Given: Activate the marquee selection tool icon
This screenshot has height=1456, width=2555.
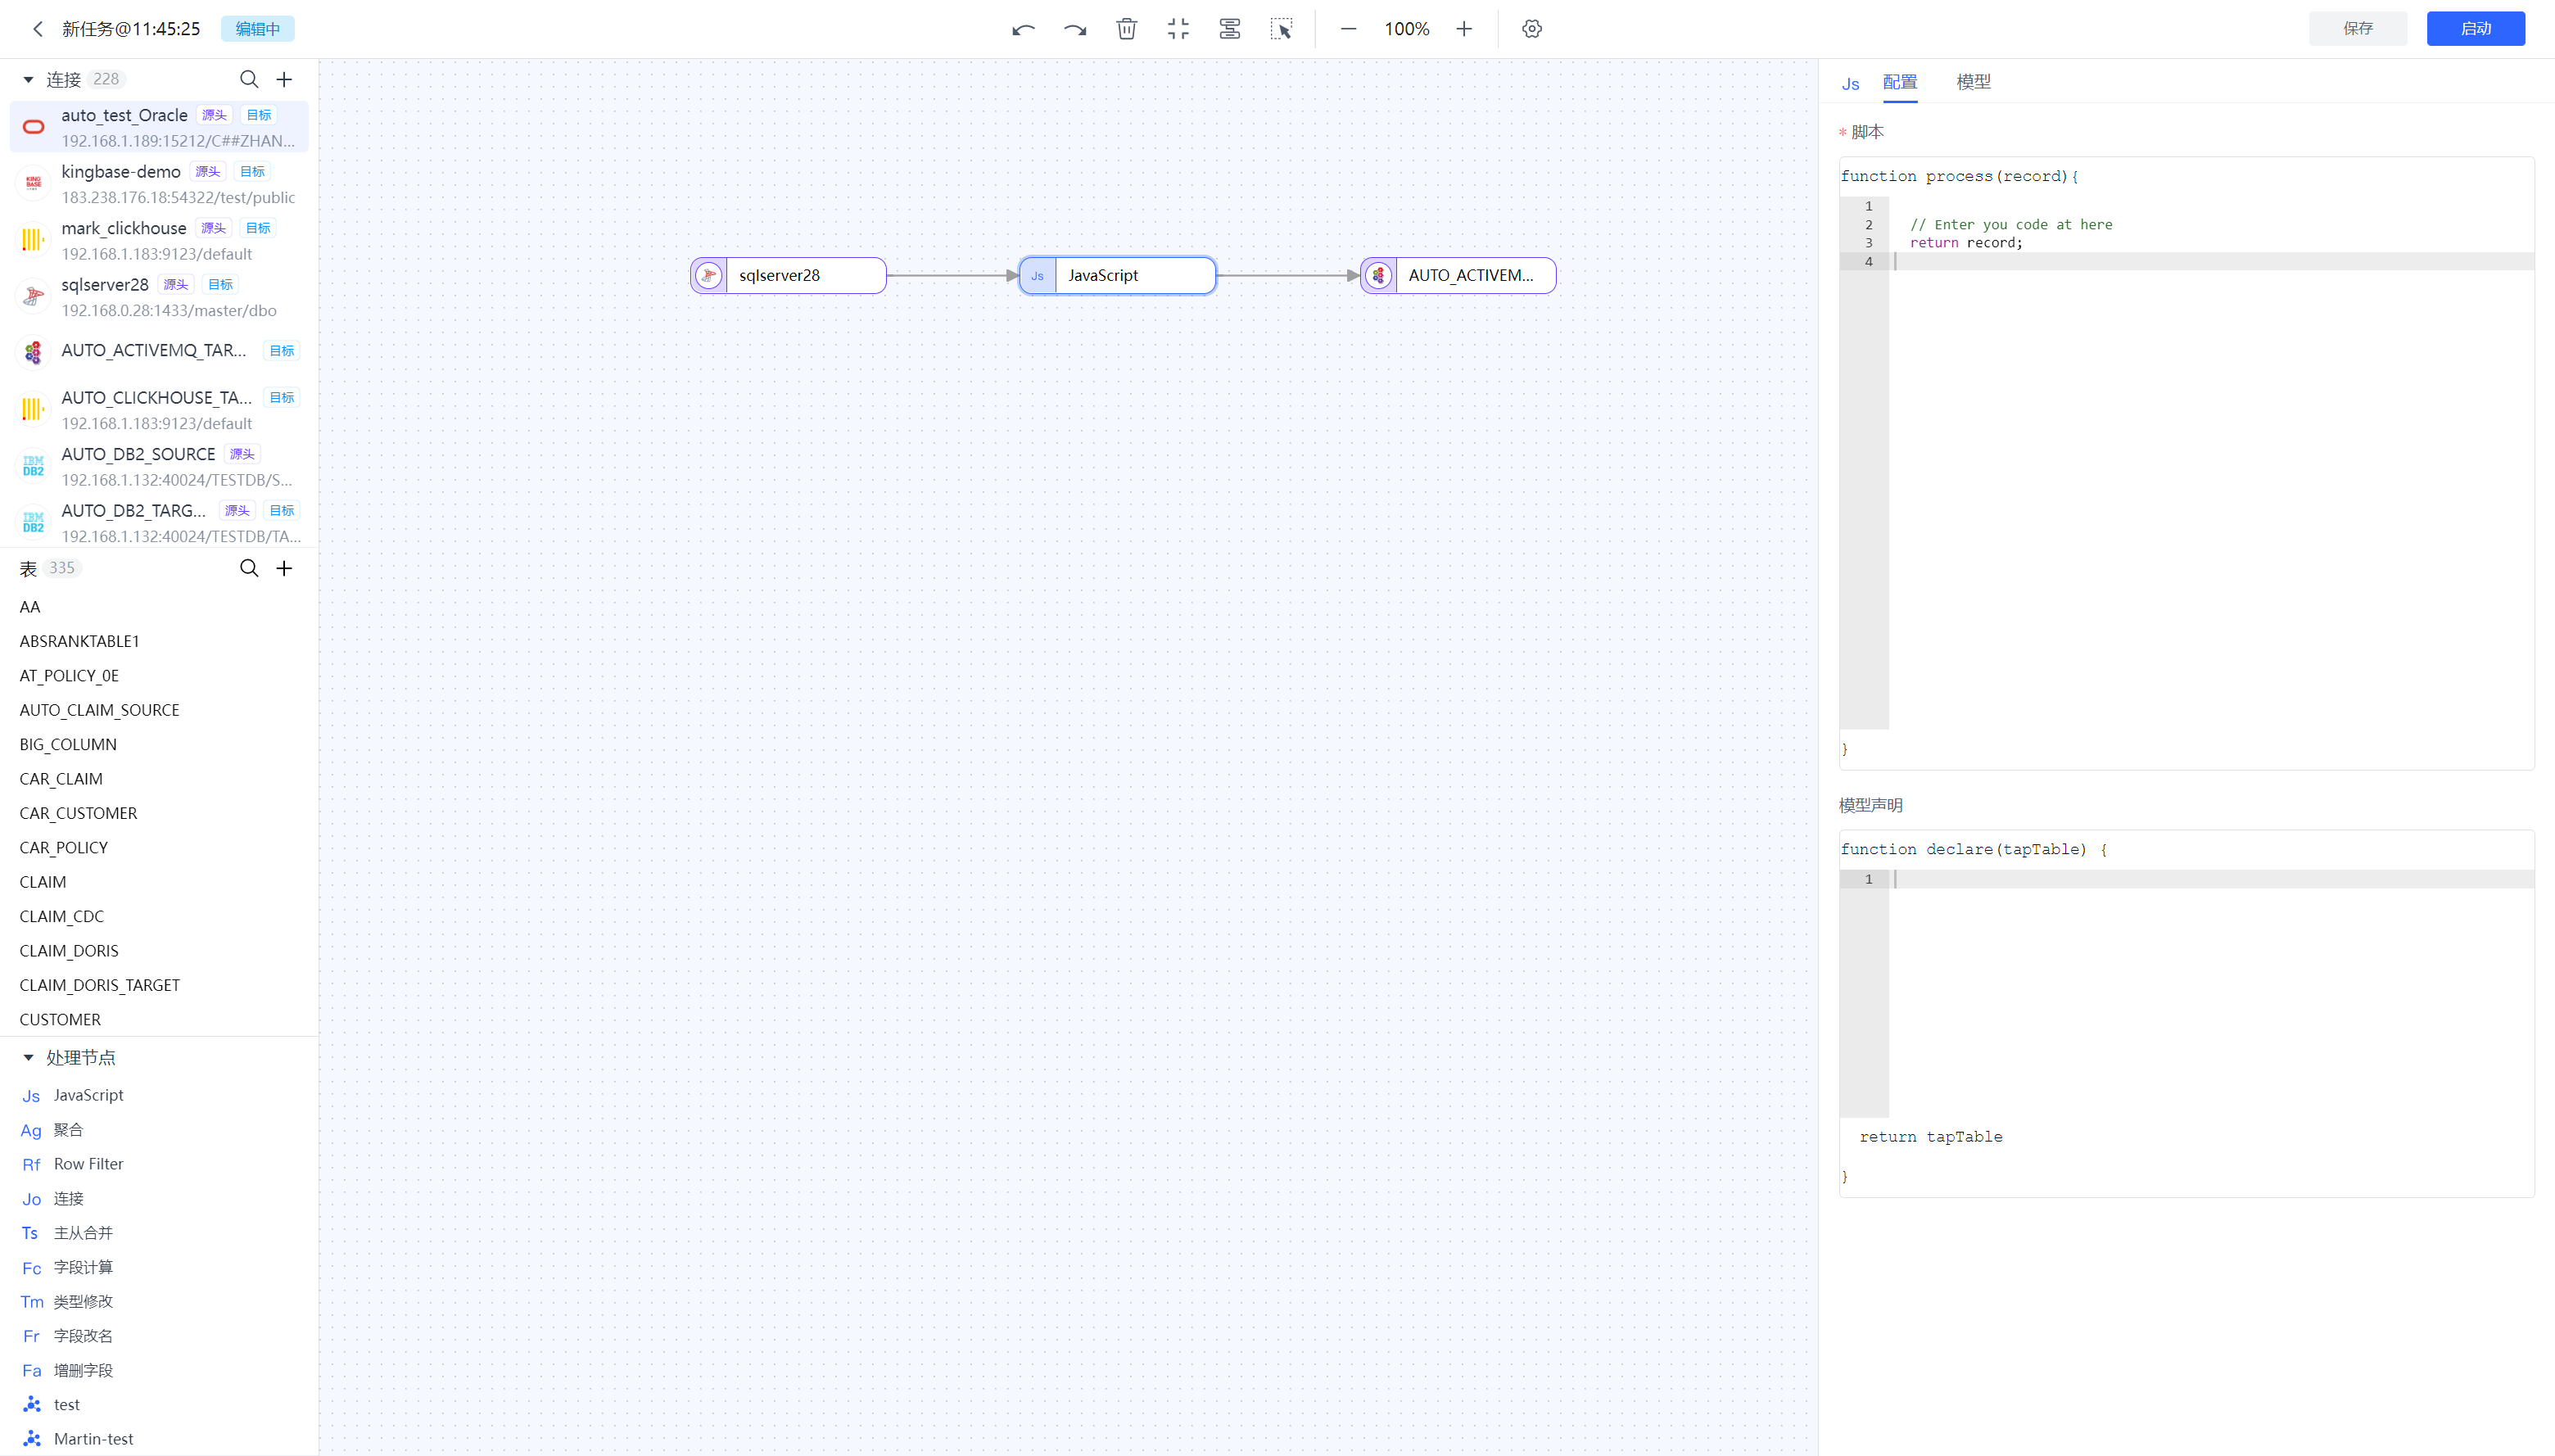Looking at the screenshot, I should pyautogui.click(x=1281, y=29).
